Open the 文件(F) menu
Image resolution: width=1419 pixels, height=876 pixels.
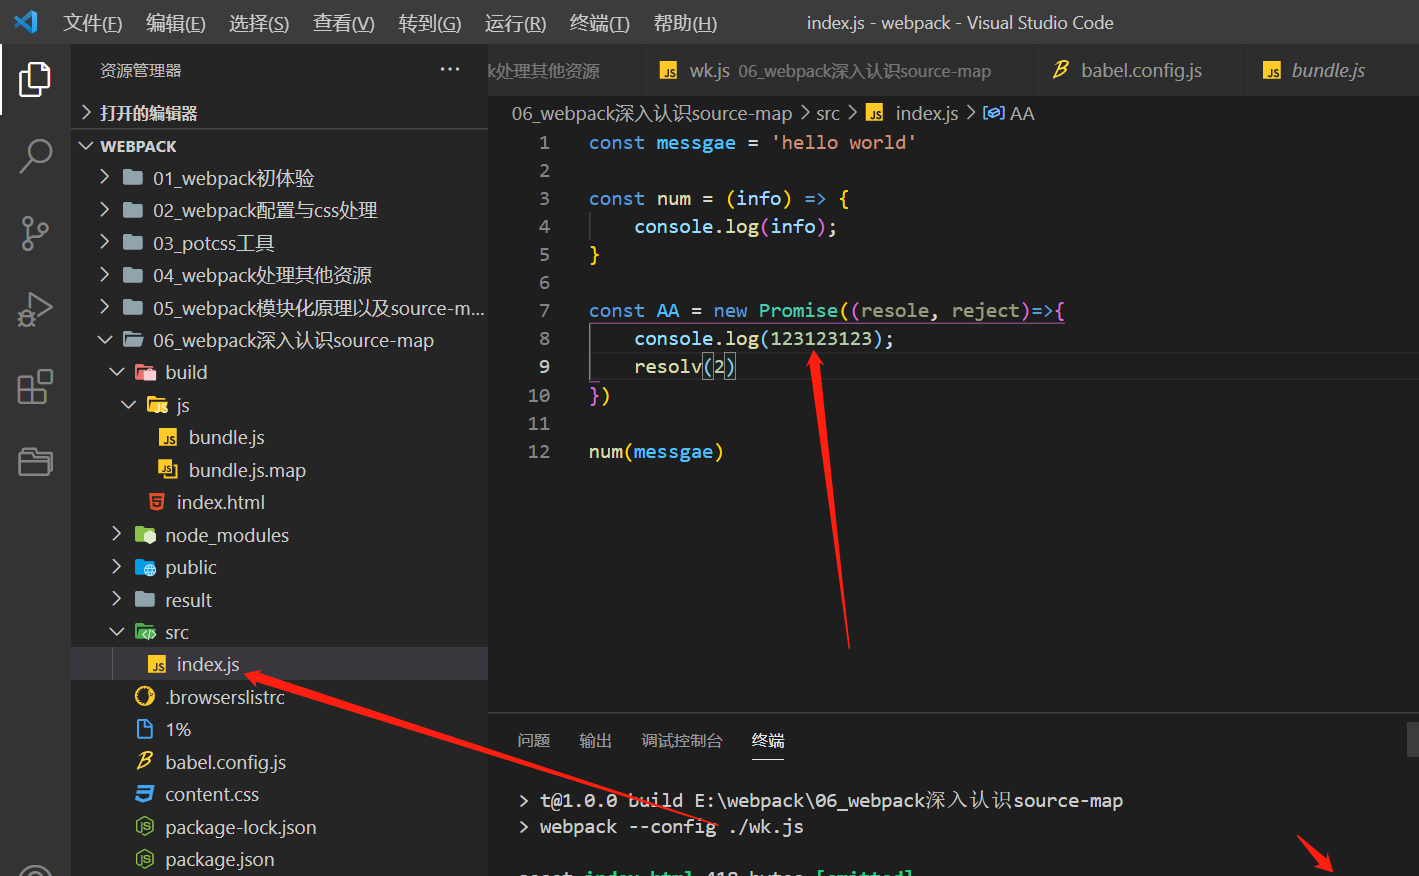point(93,23)
